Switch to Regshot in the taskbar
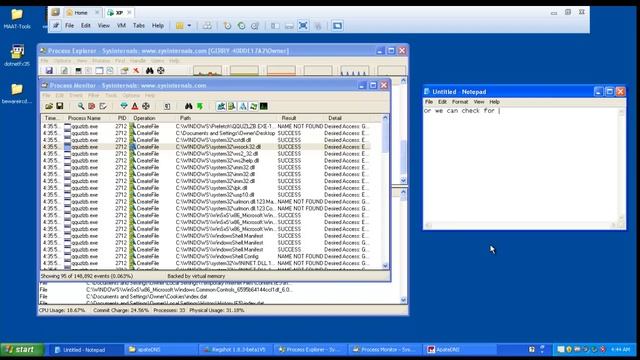This screenshot has height=360, width=640. tap(236, 349)
